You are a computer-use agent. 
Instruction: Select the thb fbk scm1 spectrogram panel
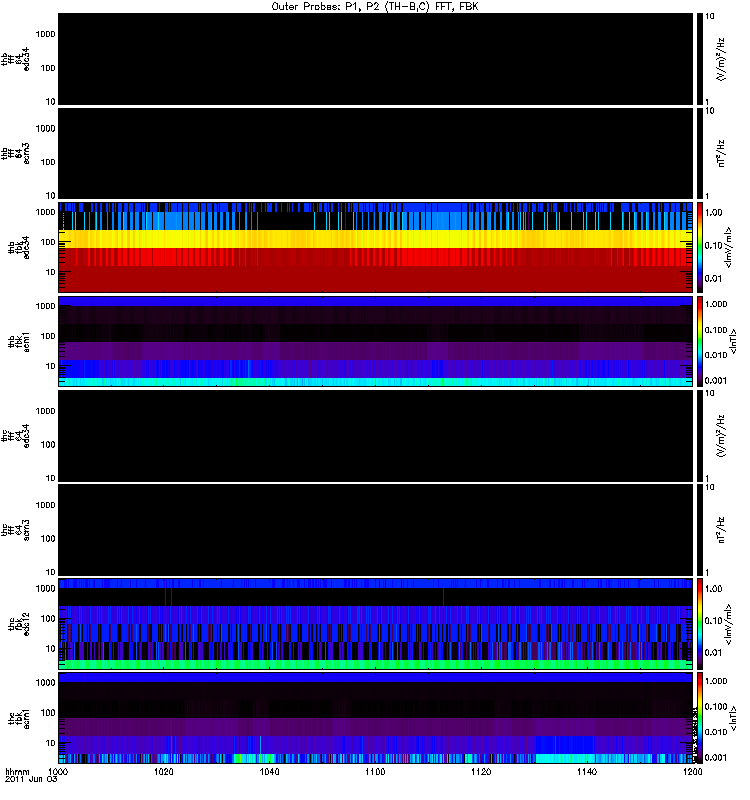point(375,341)
